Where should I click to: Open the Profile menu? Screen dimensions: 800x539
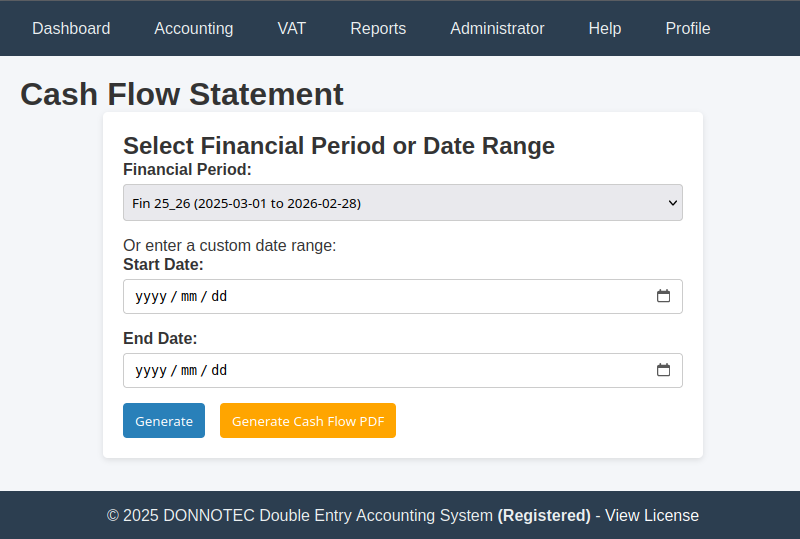(x=688, y=28)
